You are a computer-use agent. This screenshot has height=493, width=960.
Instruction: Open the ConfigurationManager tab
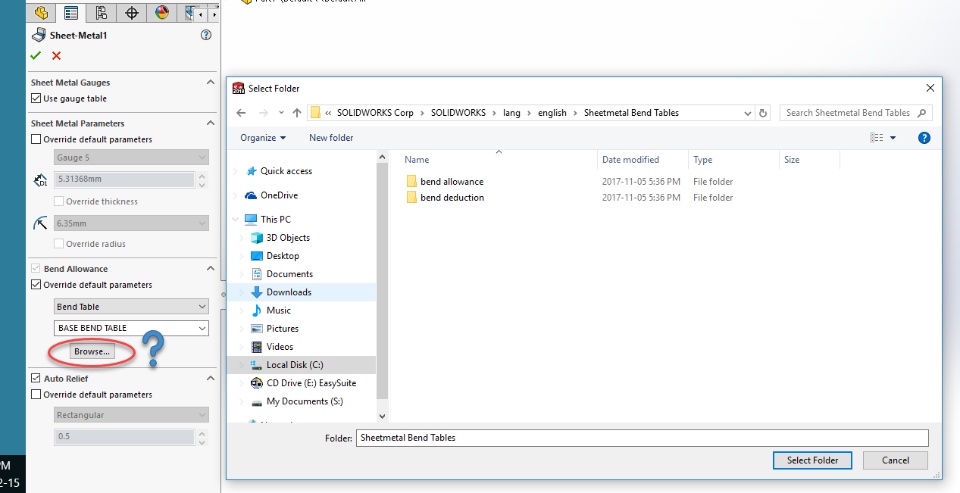point(102,12)
